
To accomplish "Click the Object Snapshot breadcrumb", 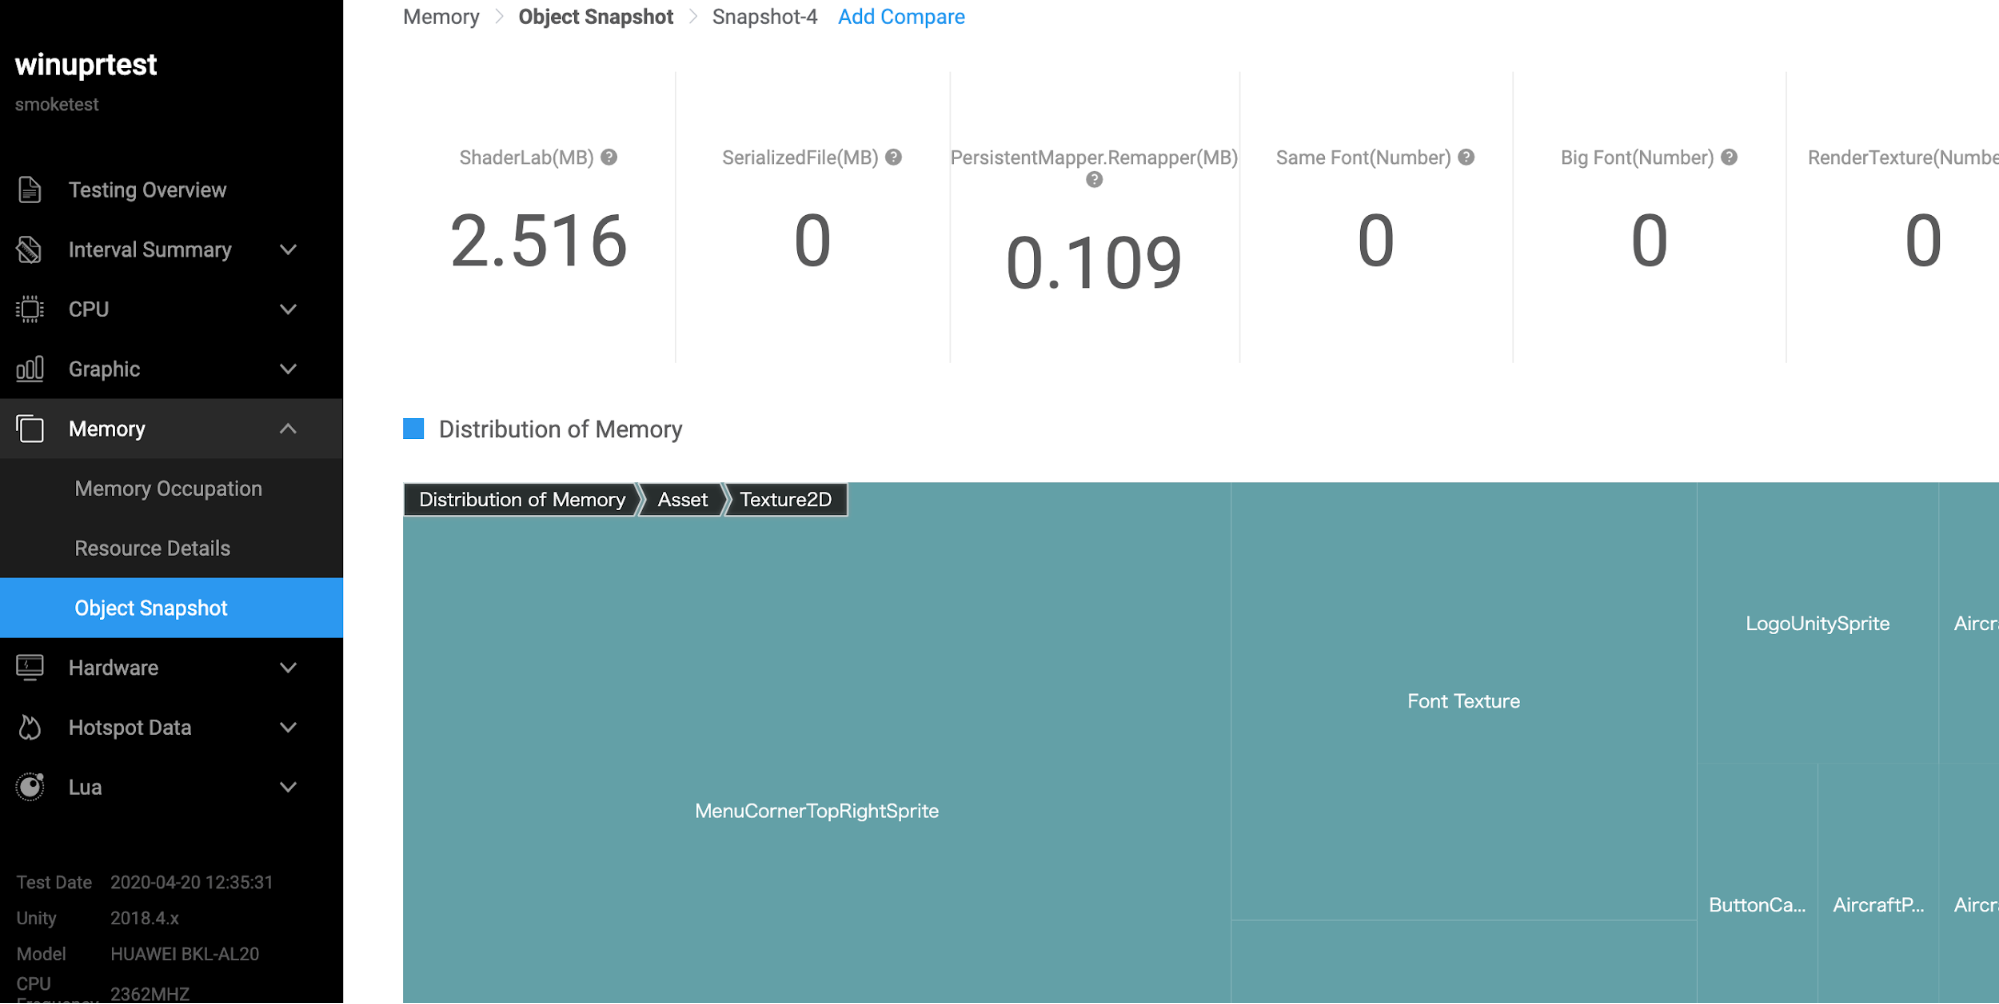I will point(596,17).
